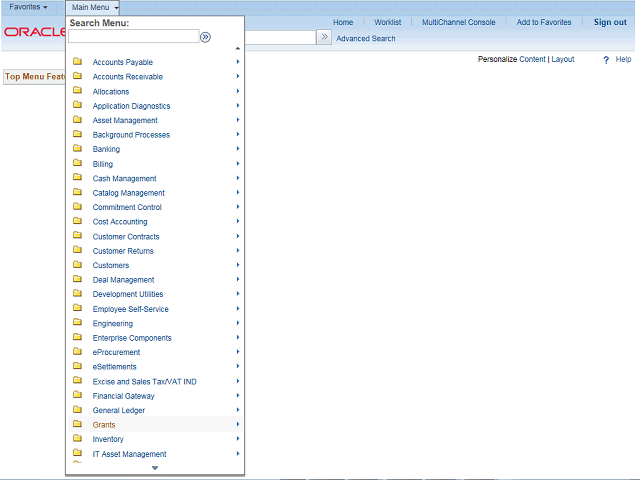This screenshot has width=640, height=480.
Task: Click the Customer Contracts folder icon
Action: [77, 236]
